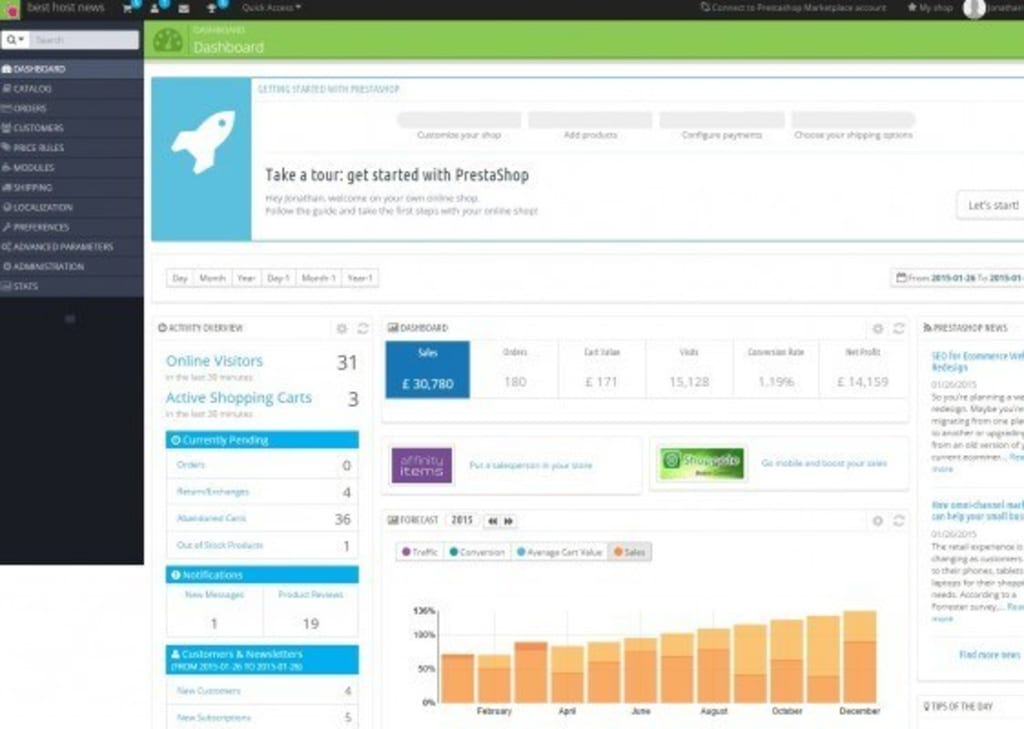Open Administration in sidebar menu

72,267
